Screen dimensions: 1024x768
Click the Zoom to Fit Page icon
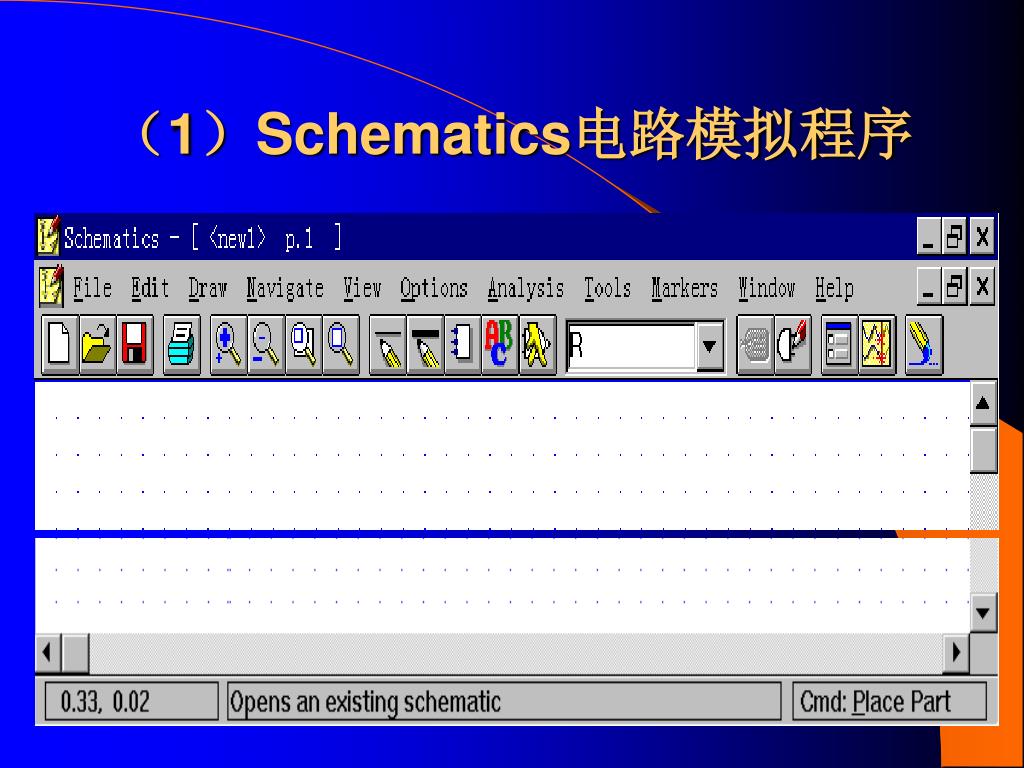(x=342, y=344)
